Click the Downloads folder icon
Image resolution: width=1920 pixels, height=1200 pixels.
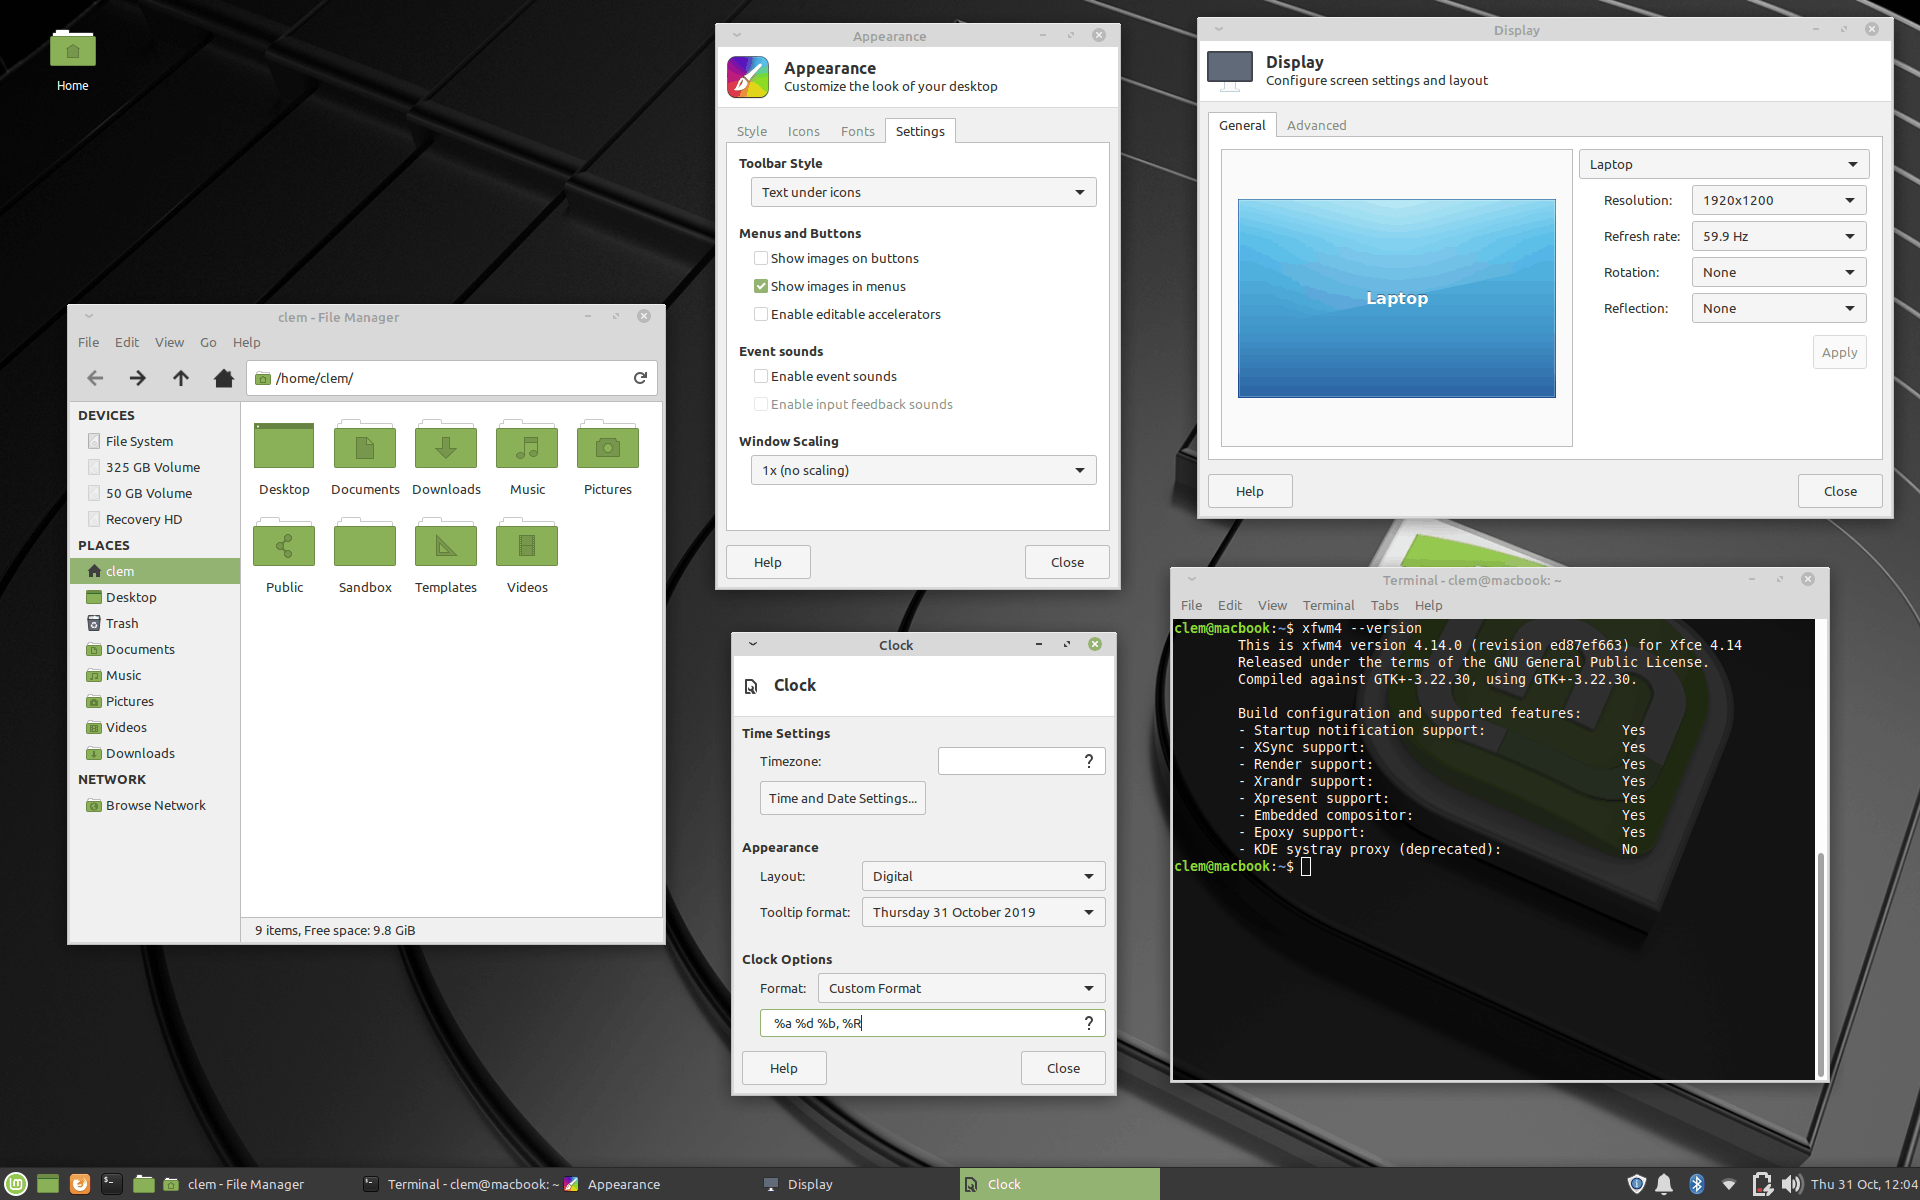click(445, 449)
